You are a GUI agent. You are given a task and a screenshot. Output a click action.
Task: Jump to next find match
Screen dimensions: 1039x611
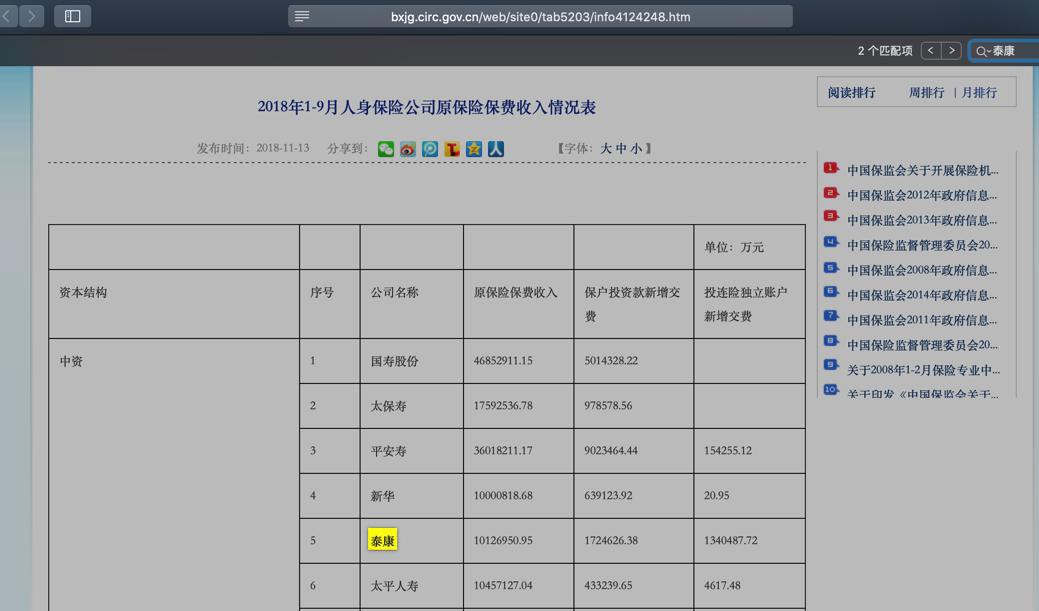(x=952, y=50)
